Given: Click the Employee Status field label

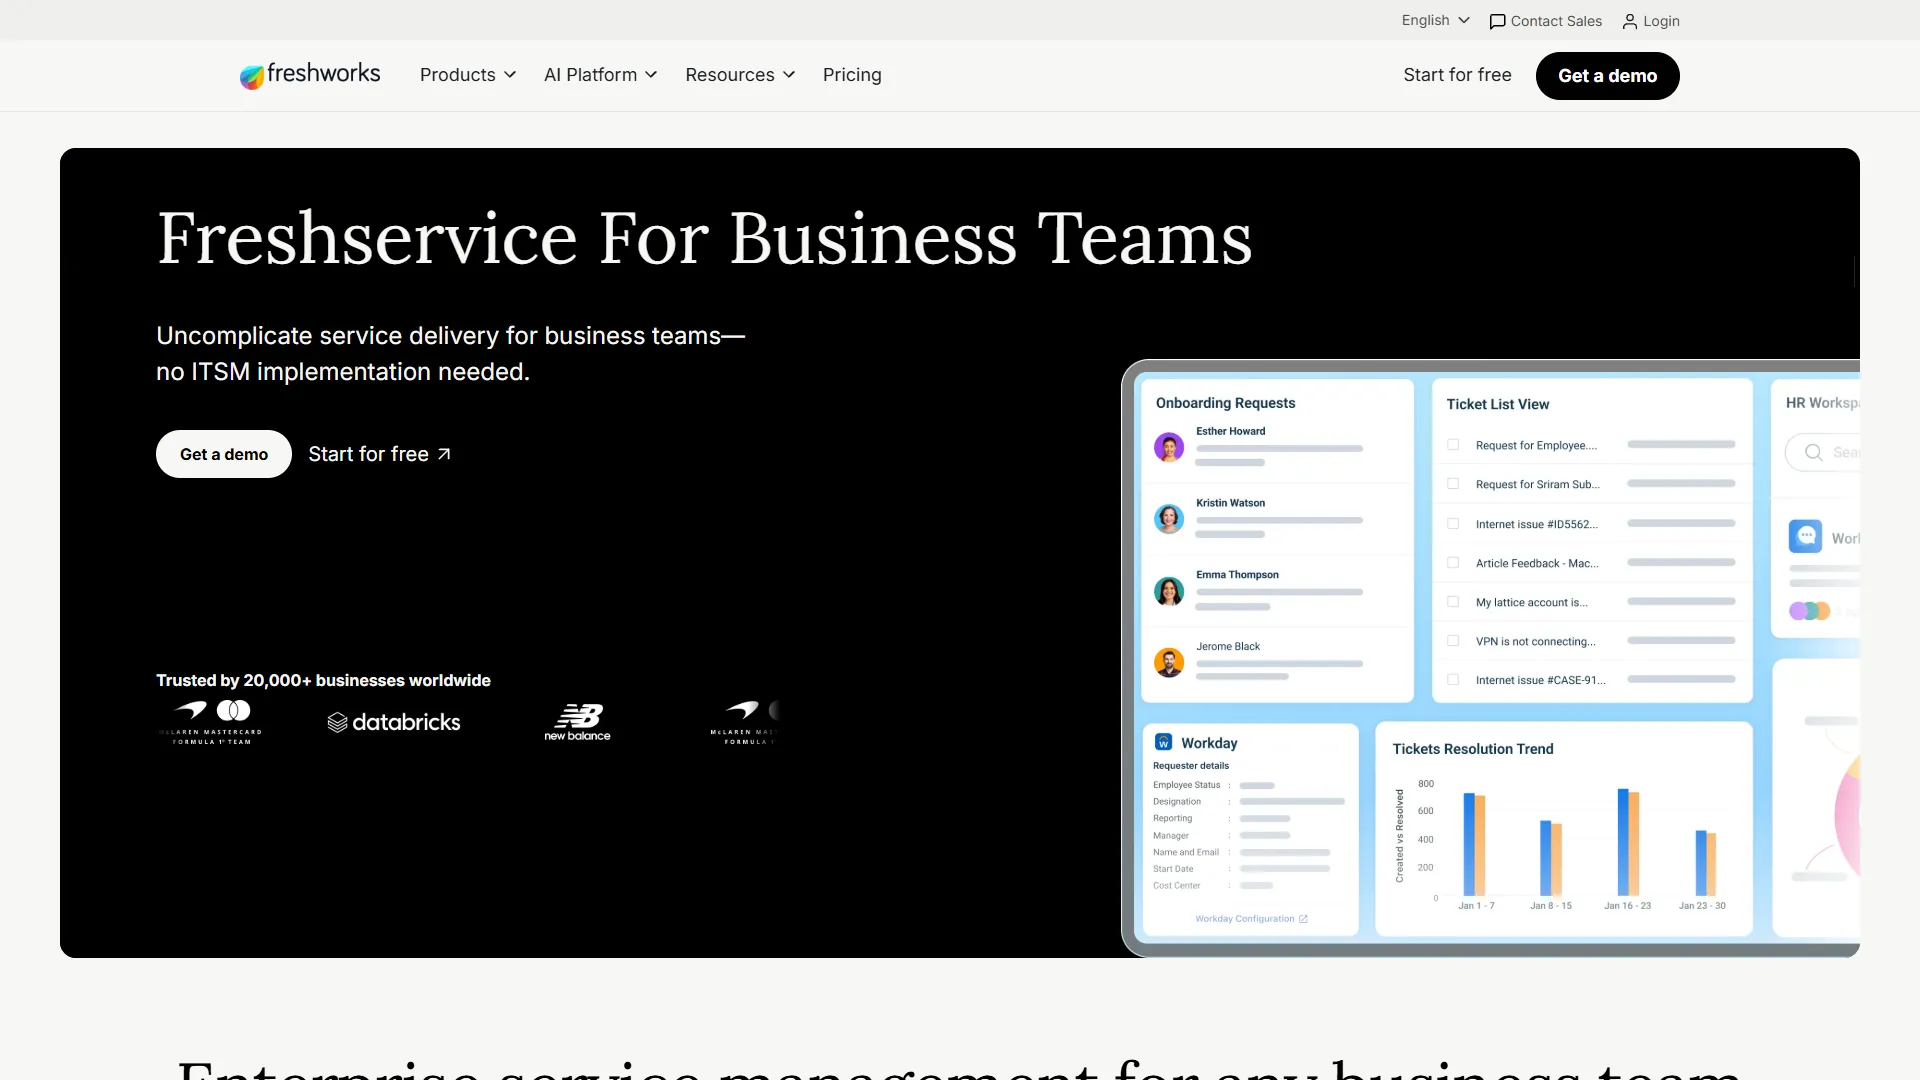Looking at the screenshot, I should pyautogui.click(x=1186, y=785).
